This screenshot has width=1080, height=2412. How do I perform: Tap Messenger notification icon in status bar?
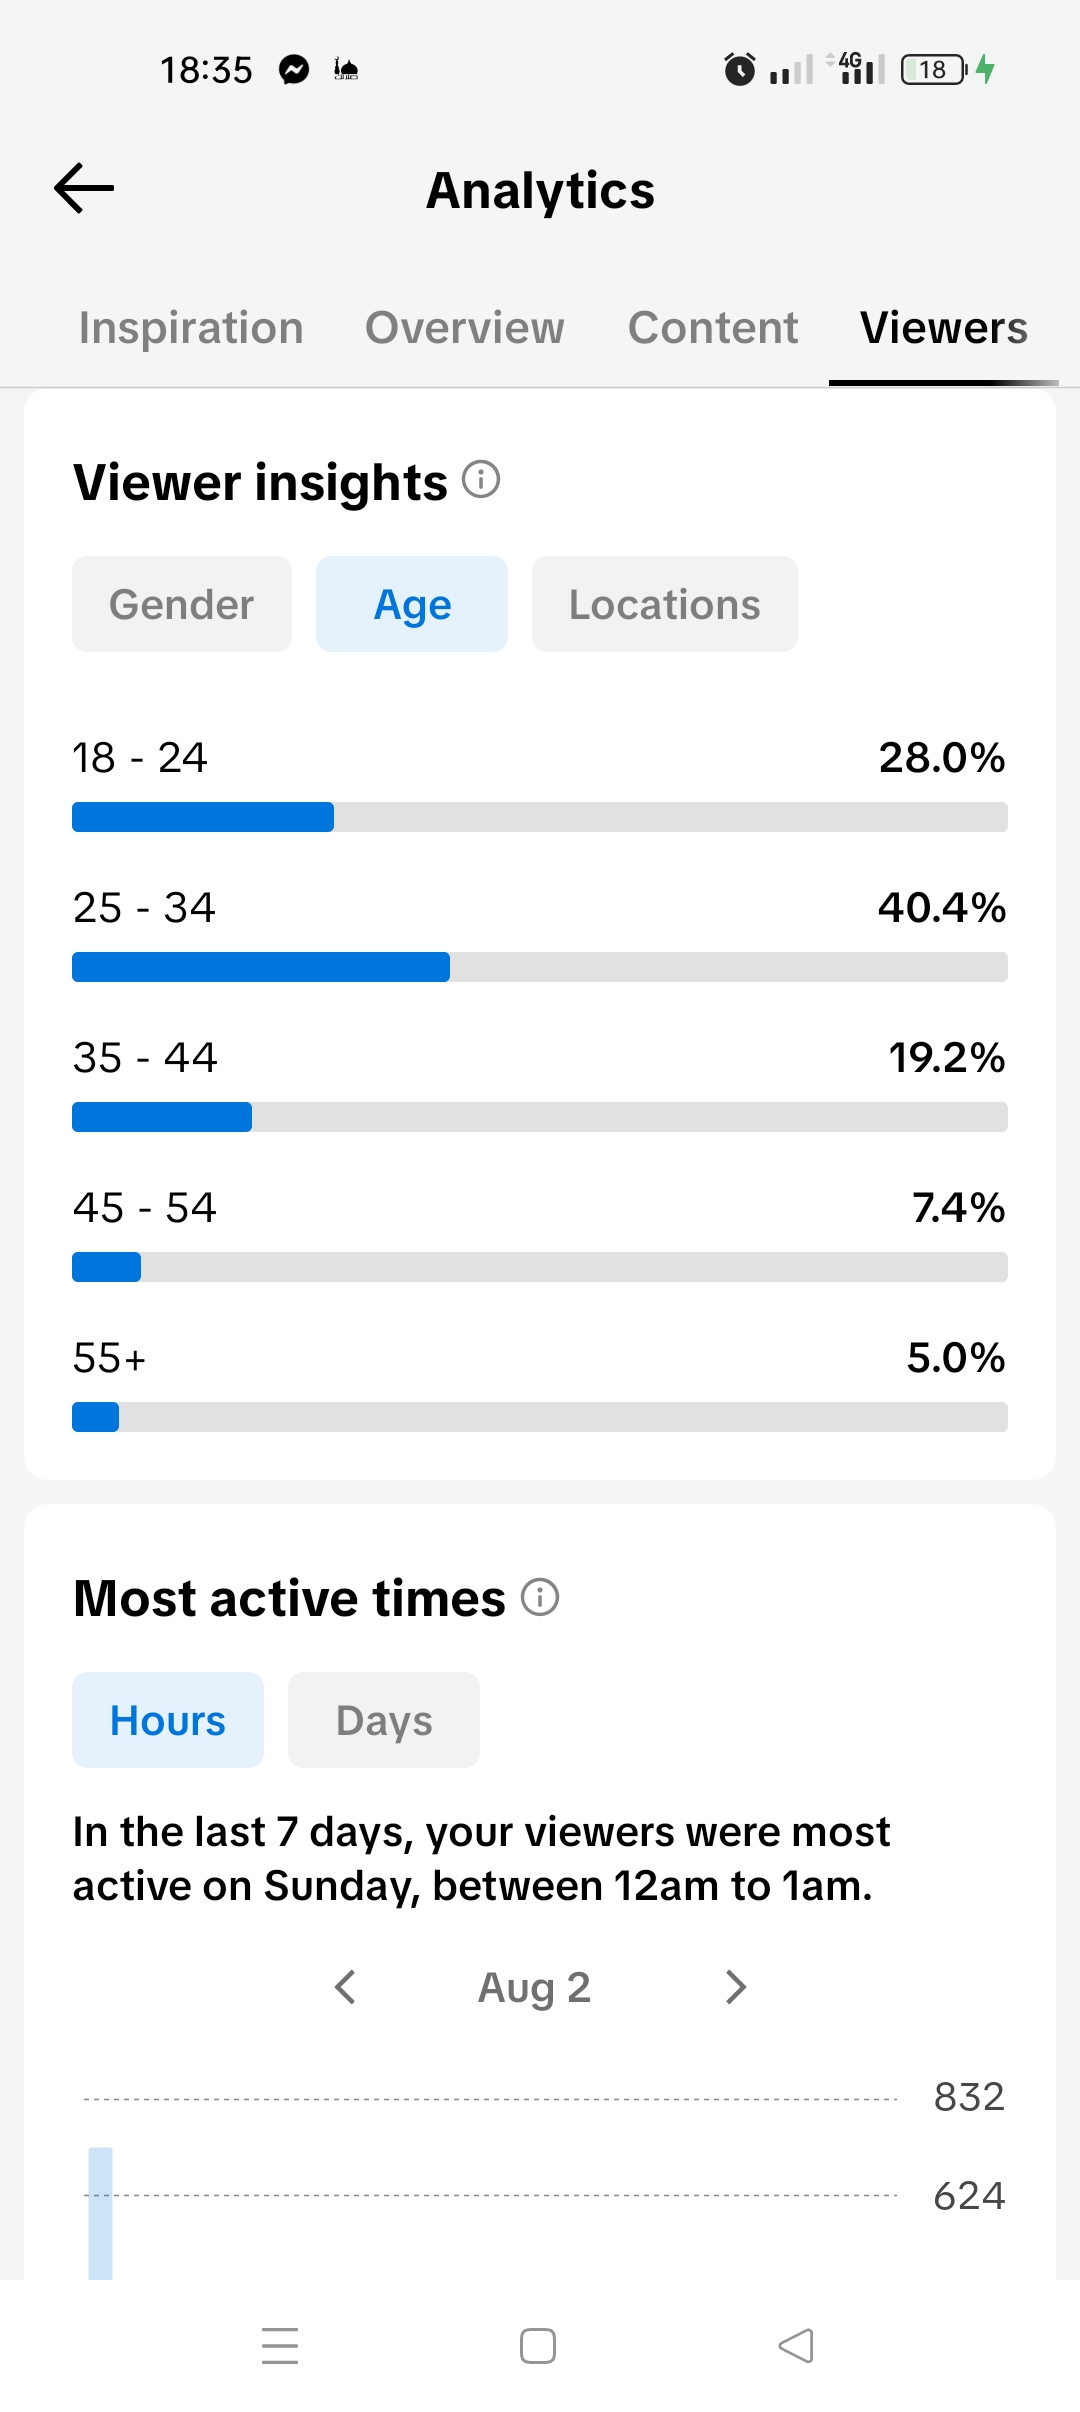click(294, 69)
